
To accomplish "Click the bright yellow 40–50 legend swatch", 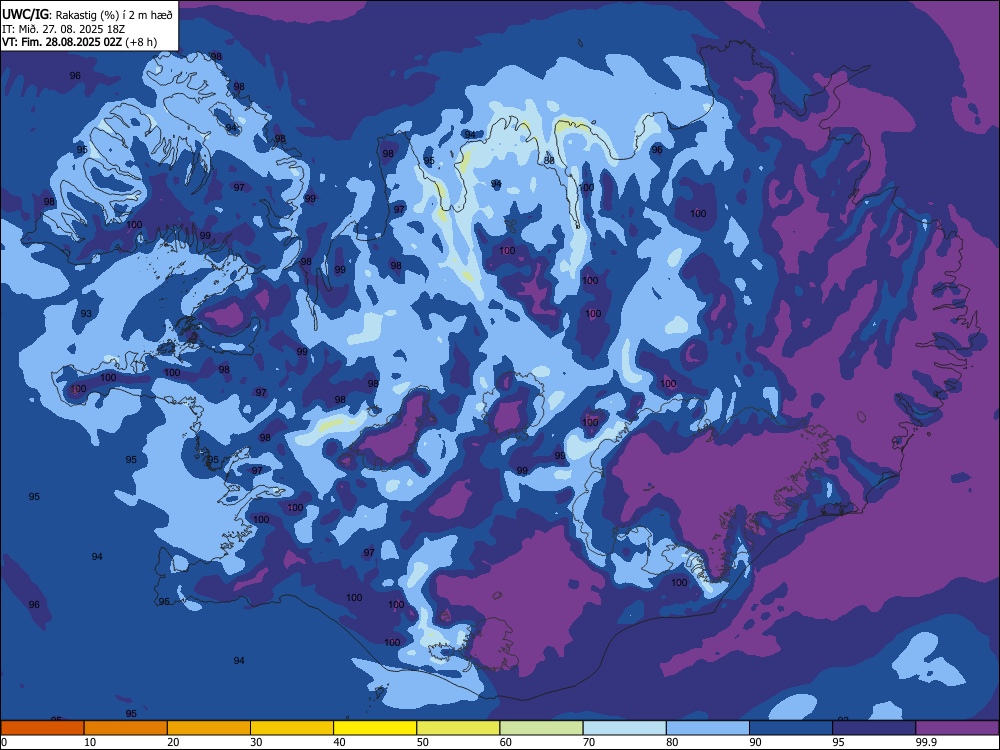I will point(375,728).
